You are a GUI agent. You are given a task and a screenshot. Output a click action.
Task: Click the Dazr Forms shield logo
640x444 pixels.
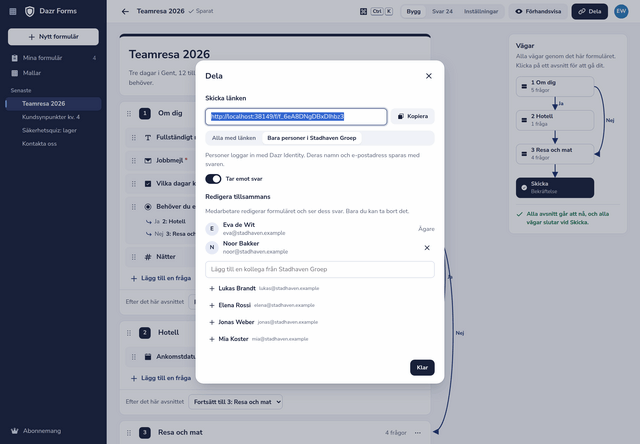click(x=29, y=11)
